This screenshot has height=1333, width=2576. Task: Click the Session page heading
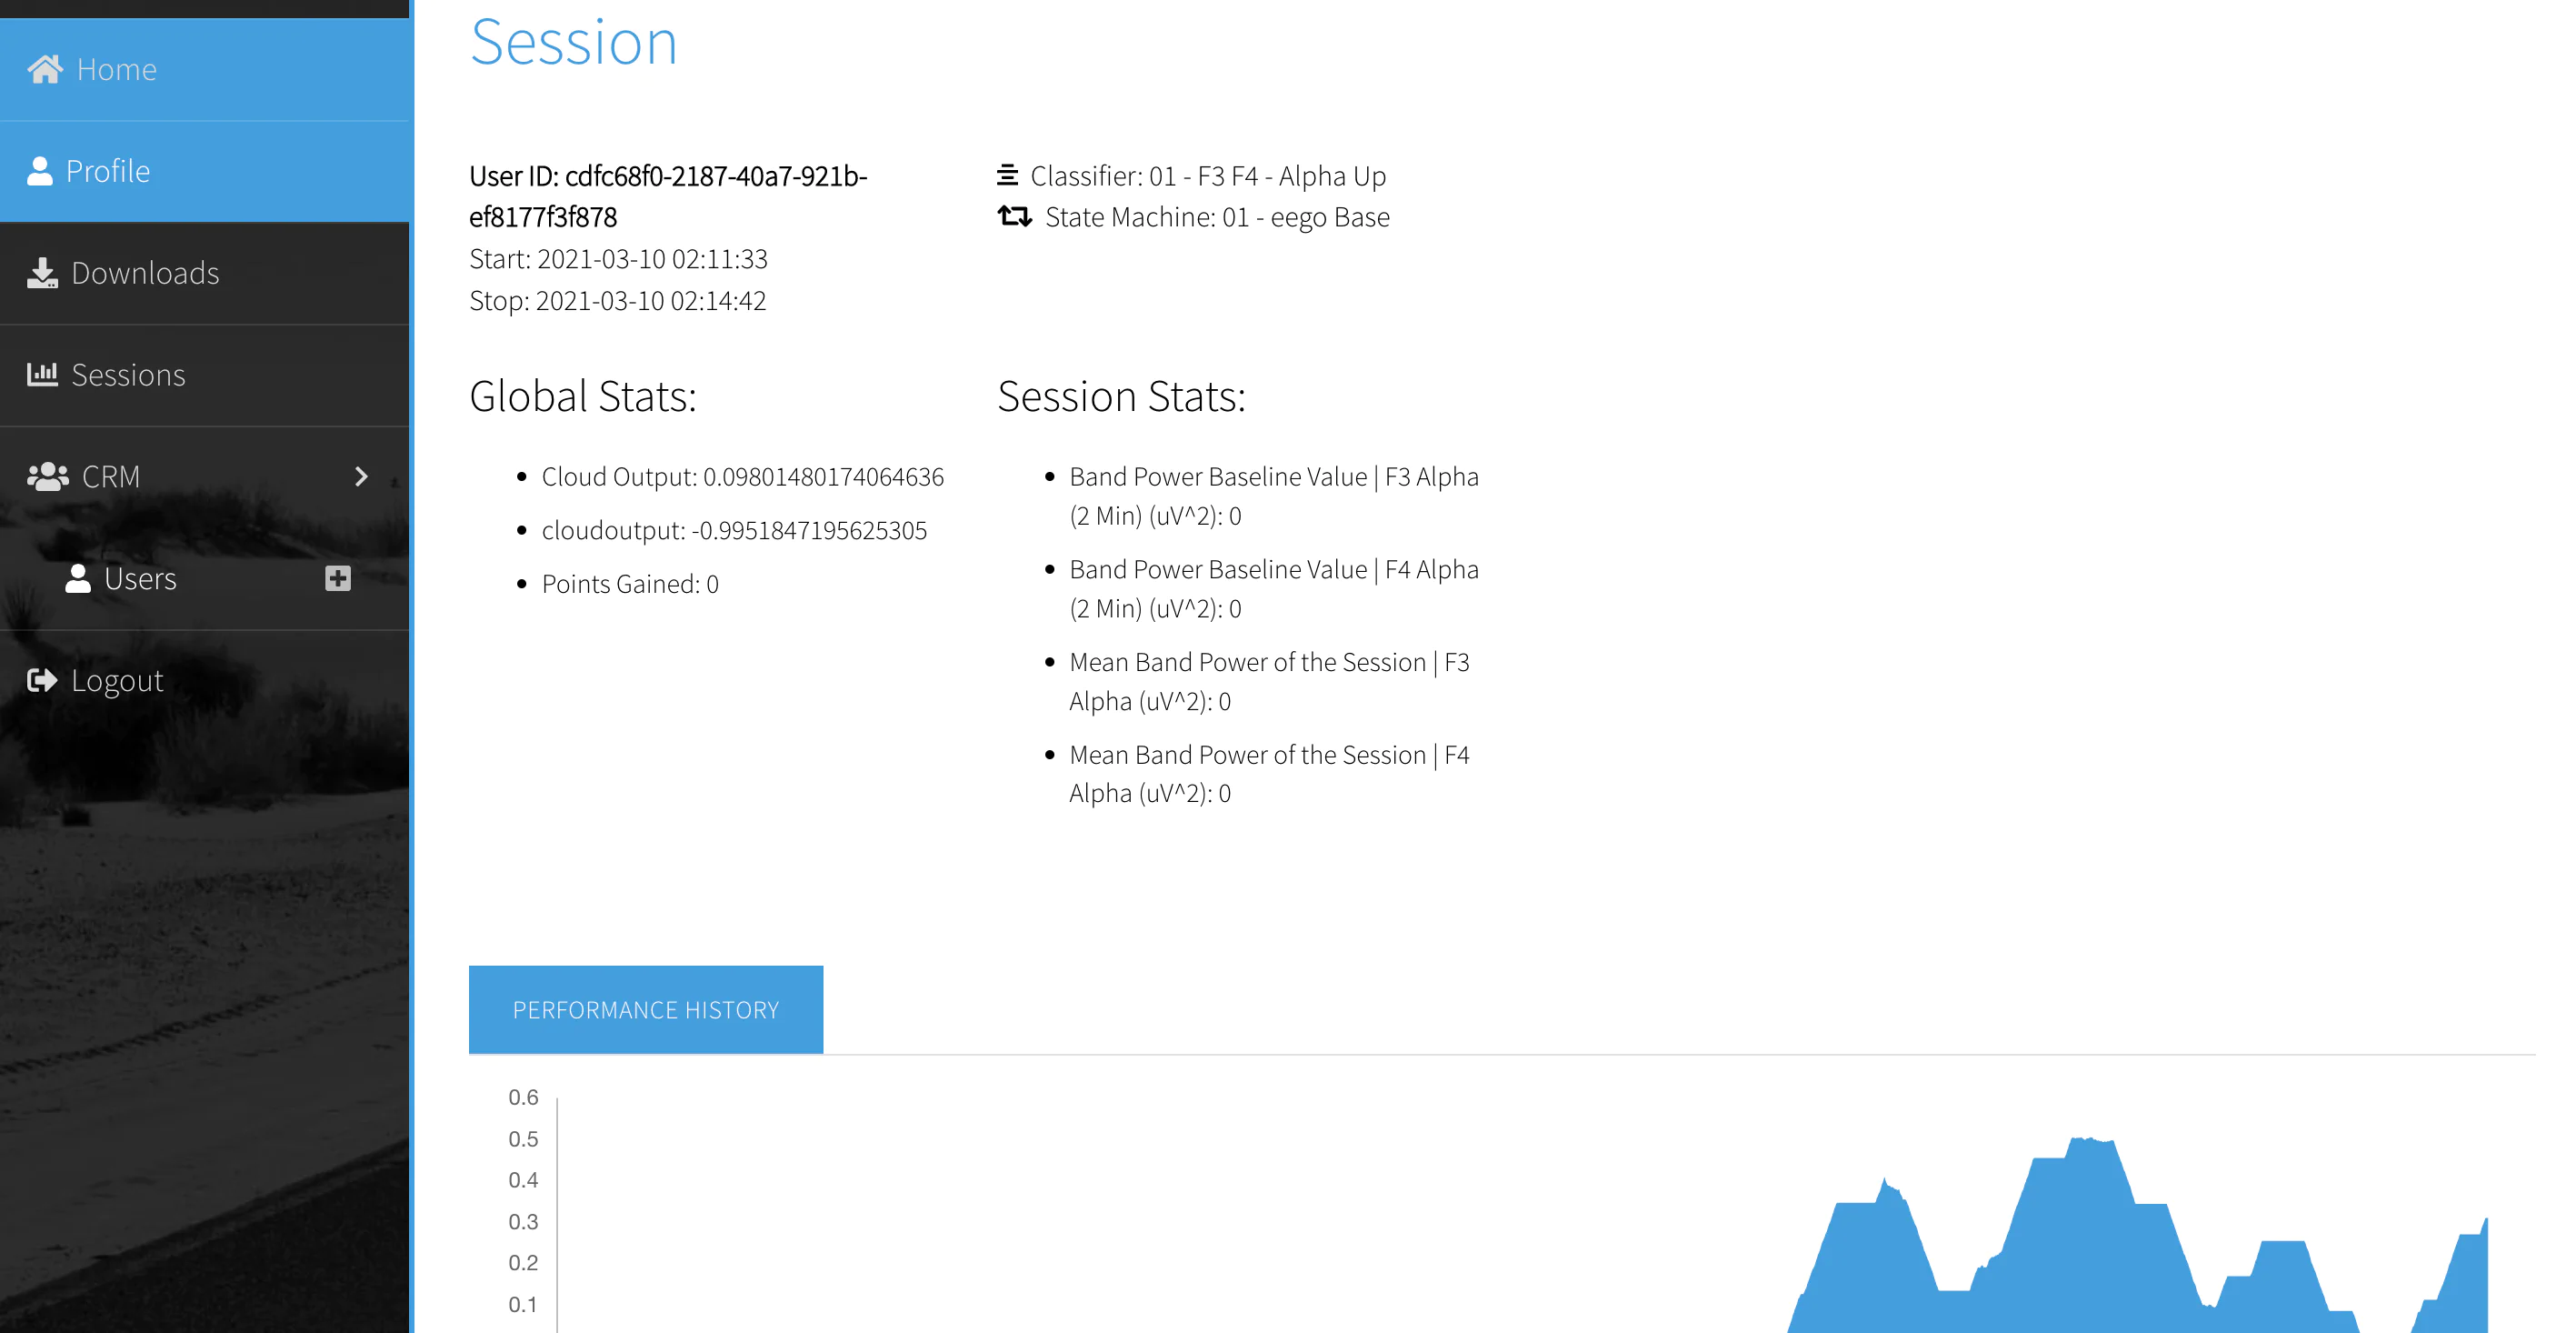(x=573, y=42)
